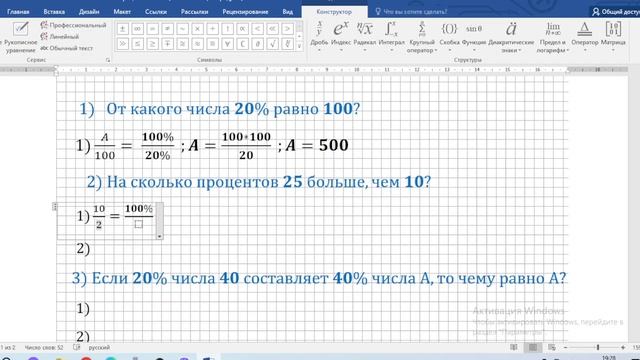Open the Вид ribbon tab
Screen dimensions: 640x360
287,12
